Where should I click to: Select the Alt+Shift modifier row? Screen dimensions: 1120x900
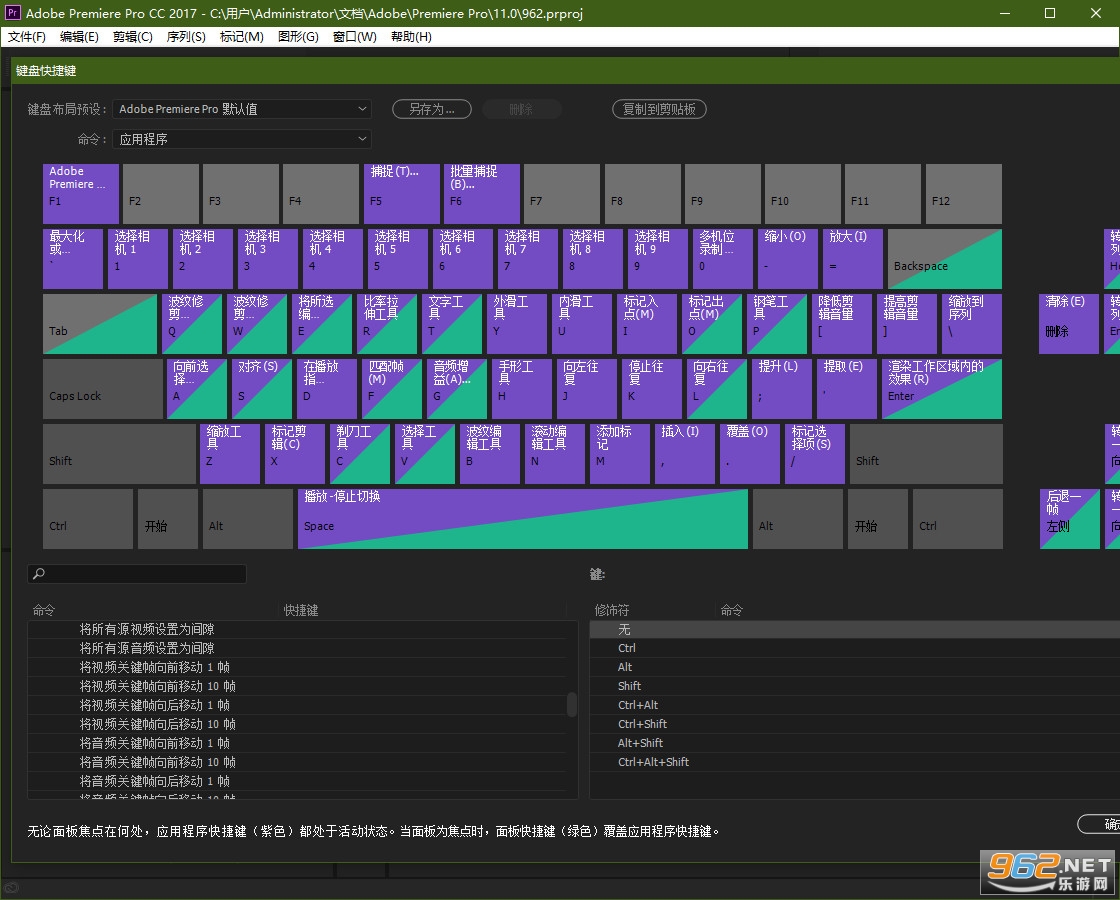click(x=854, y=743)
